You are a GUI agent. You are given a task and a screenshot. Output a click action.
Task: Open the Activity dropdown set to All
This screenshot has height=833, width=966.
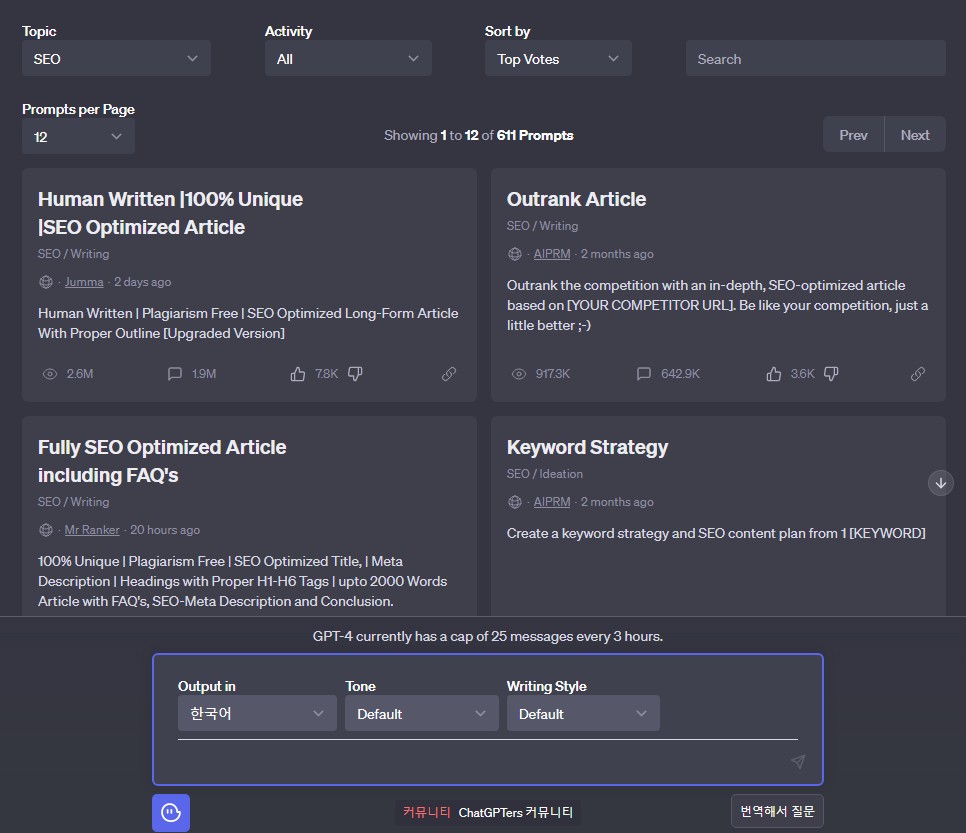click(x=348, y=59)
